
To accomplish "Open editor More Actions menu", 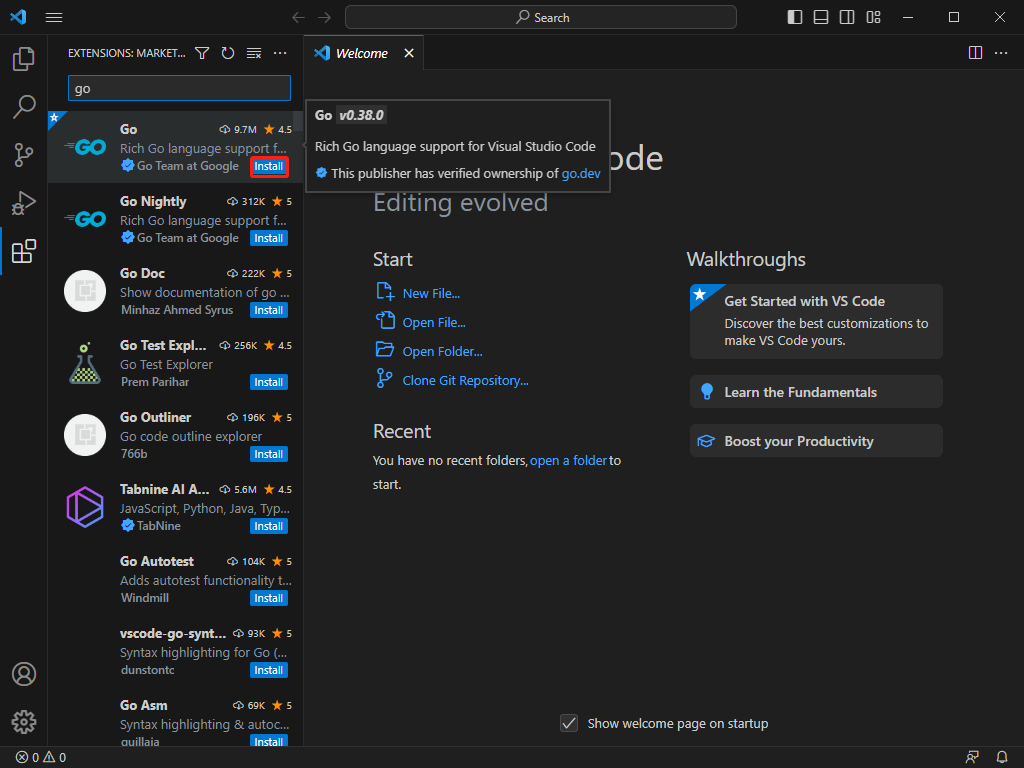I will click(x=1001, y=53).
